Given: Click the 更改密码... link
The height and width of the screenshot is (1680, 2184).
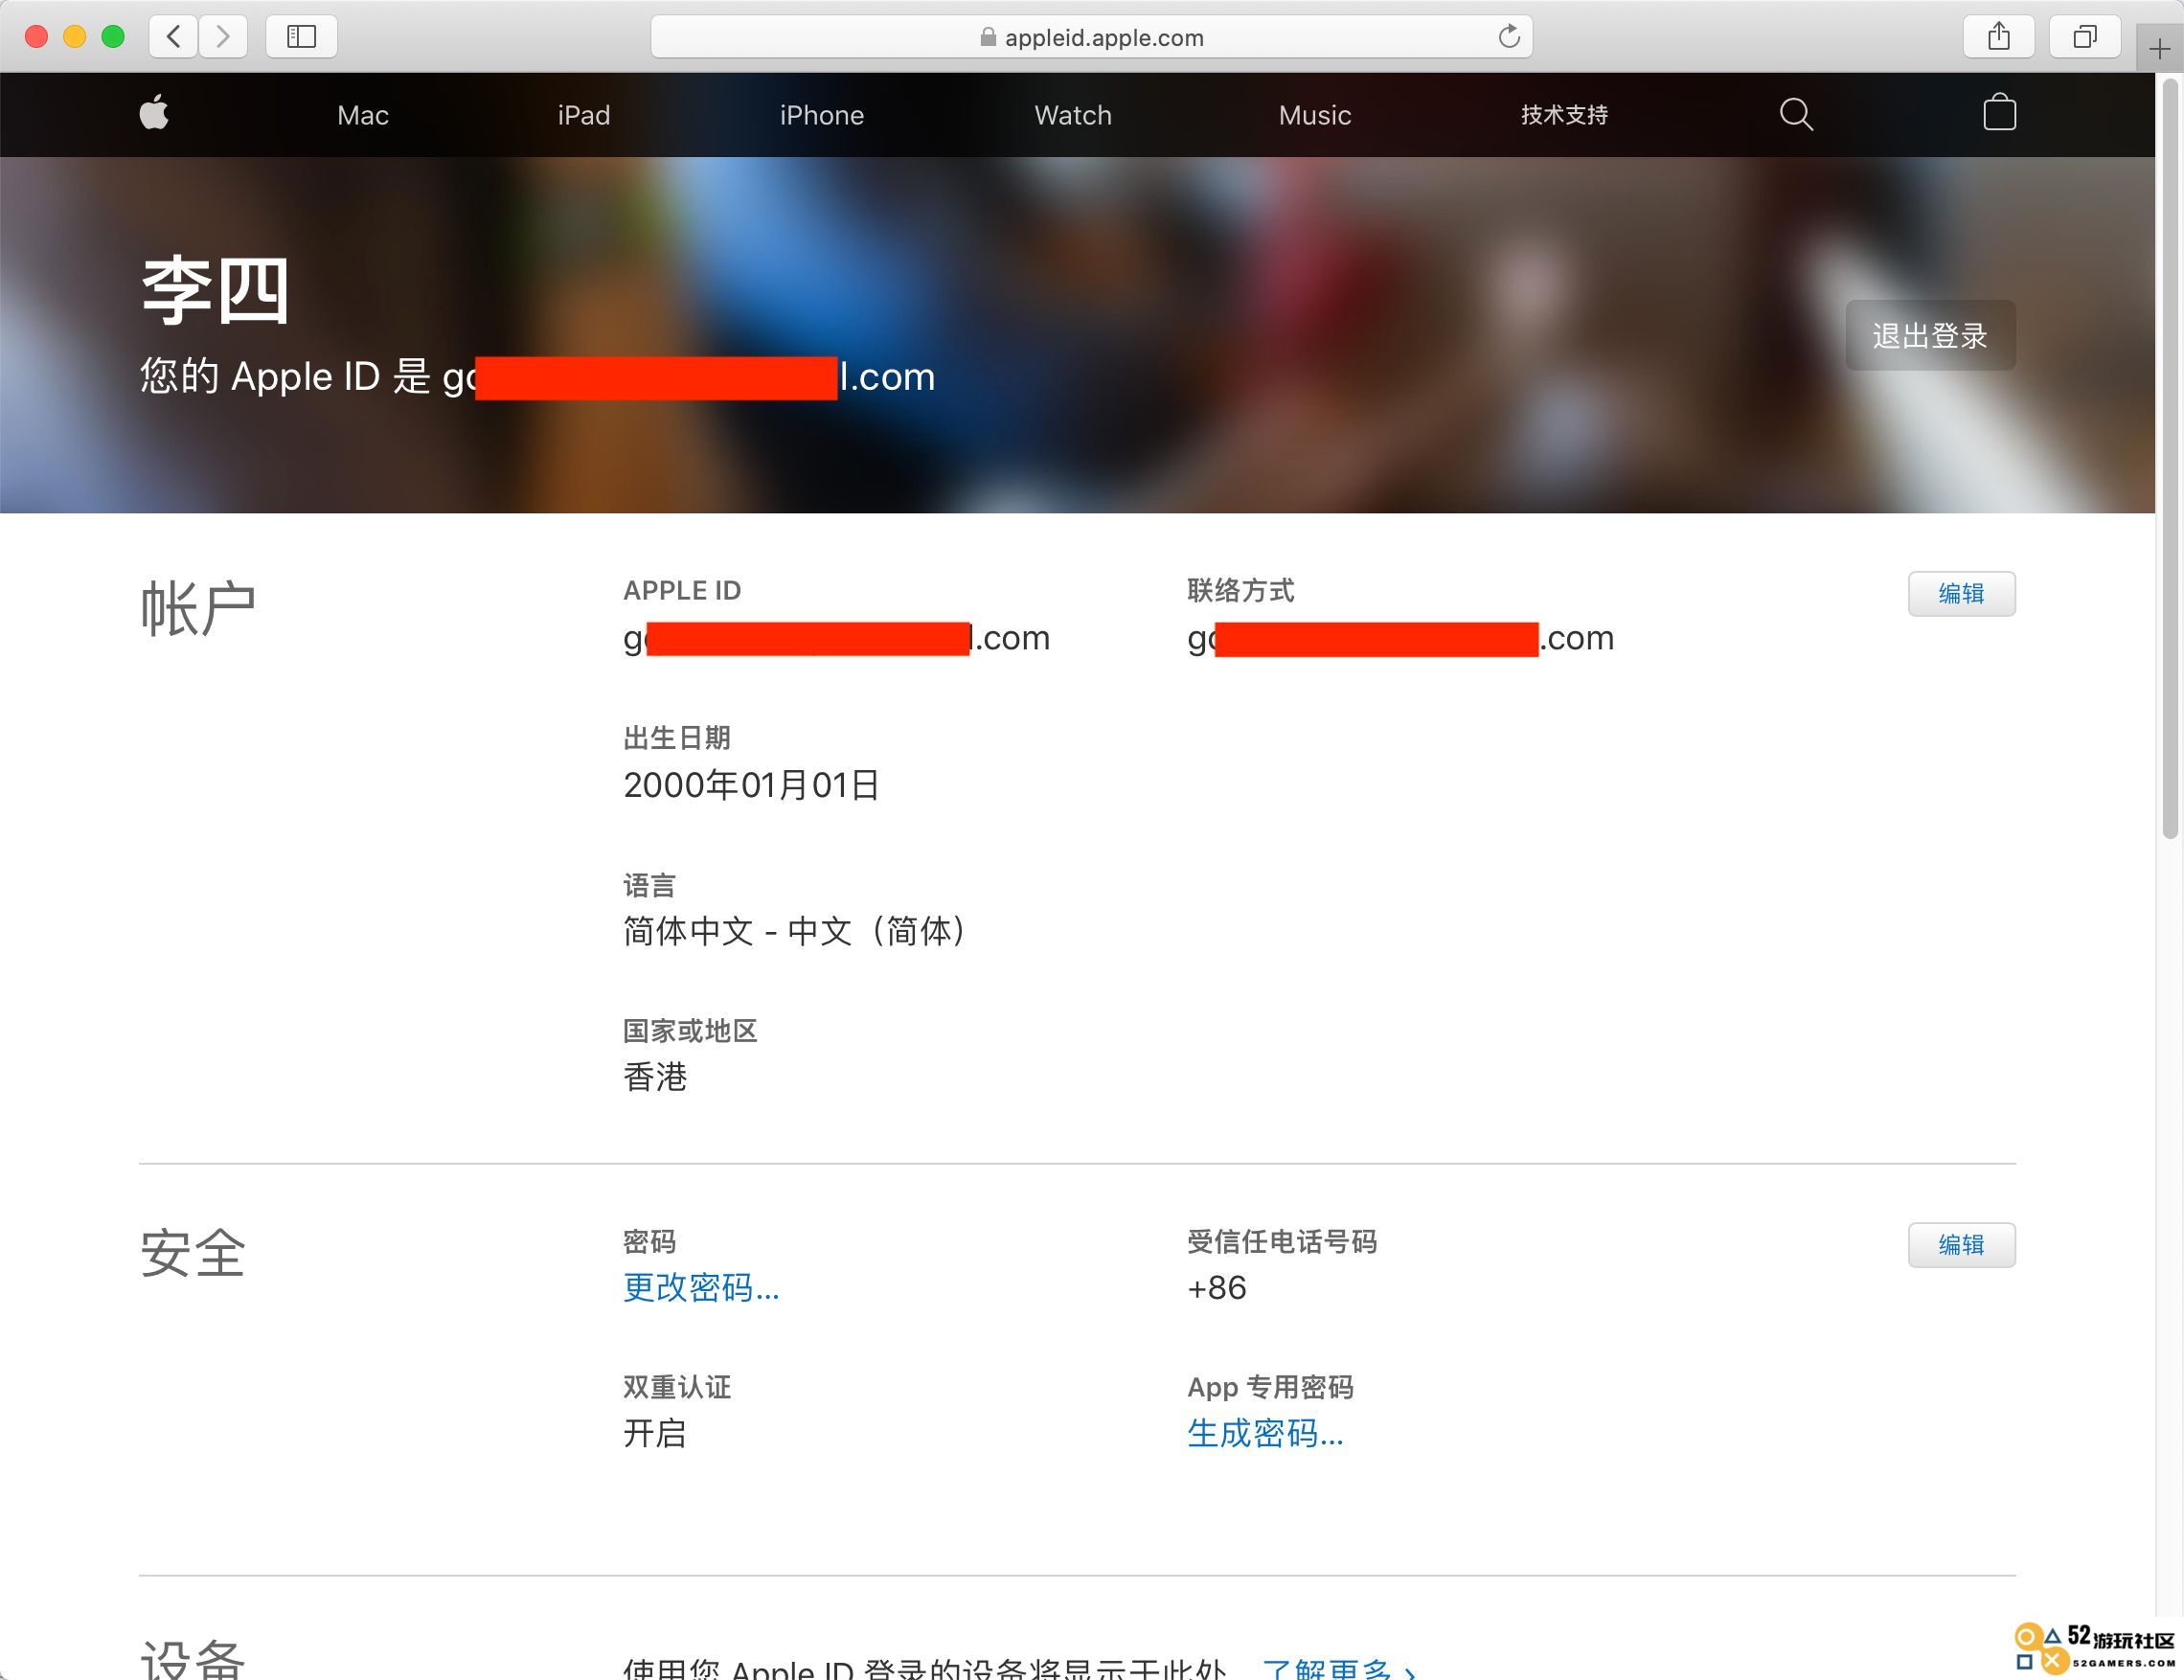Looking at the screenshot, I should click(701, 1287).
